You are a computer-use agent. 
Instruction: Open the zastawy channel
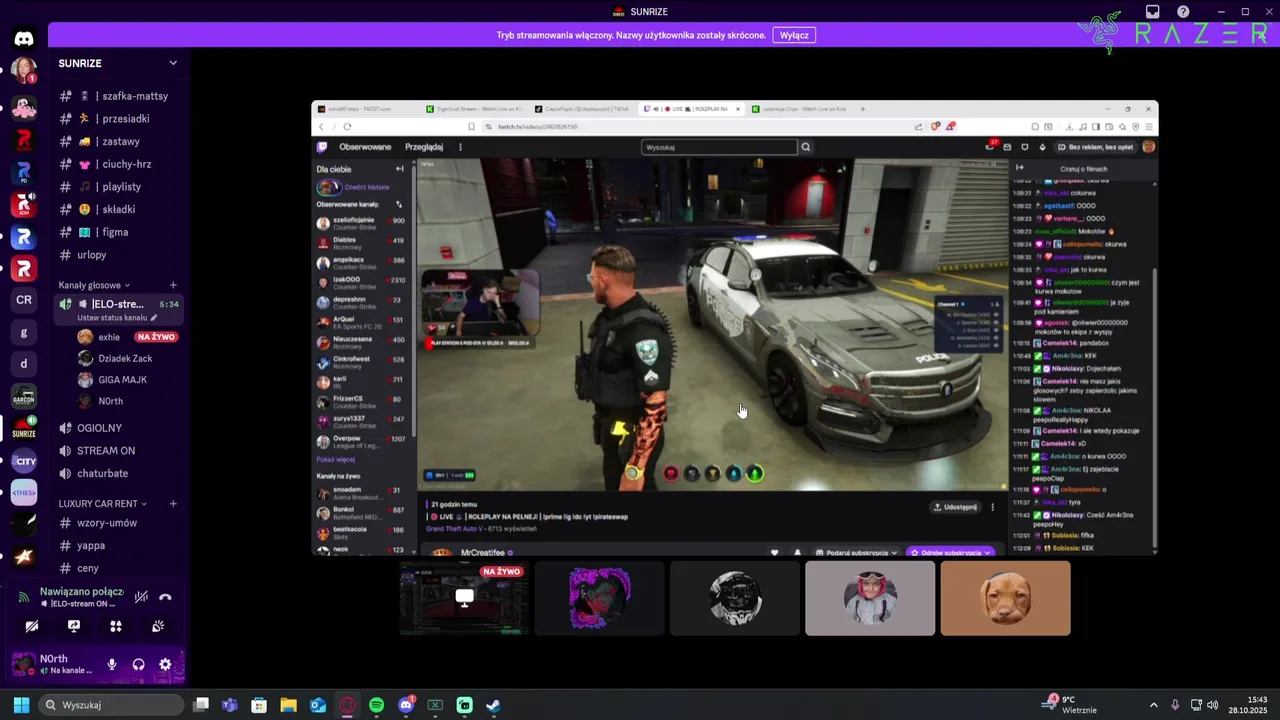[119, 141]
